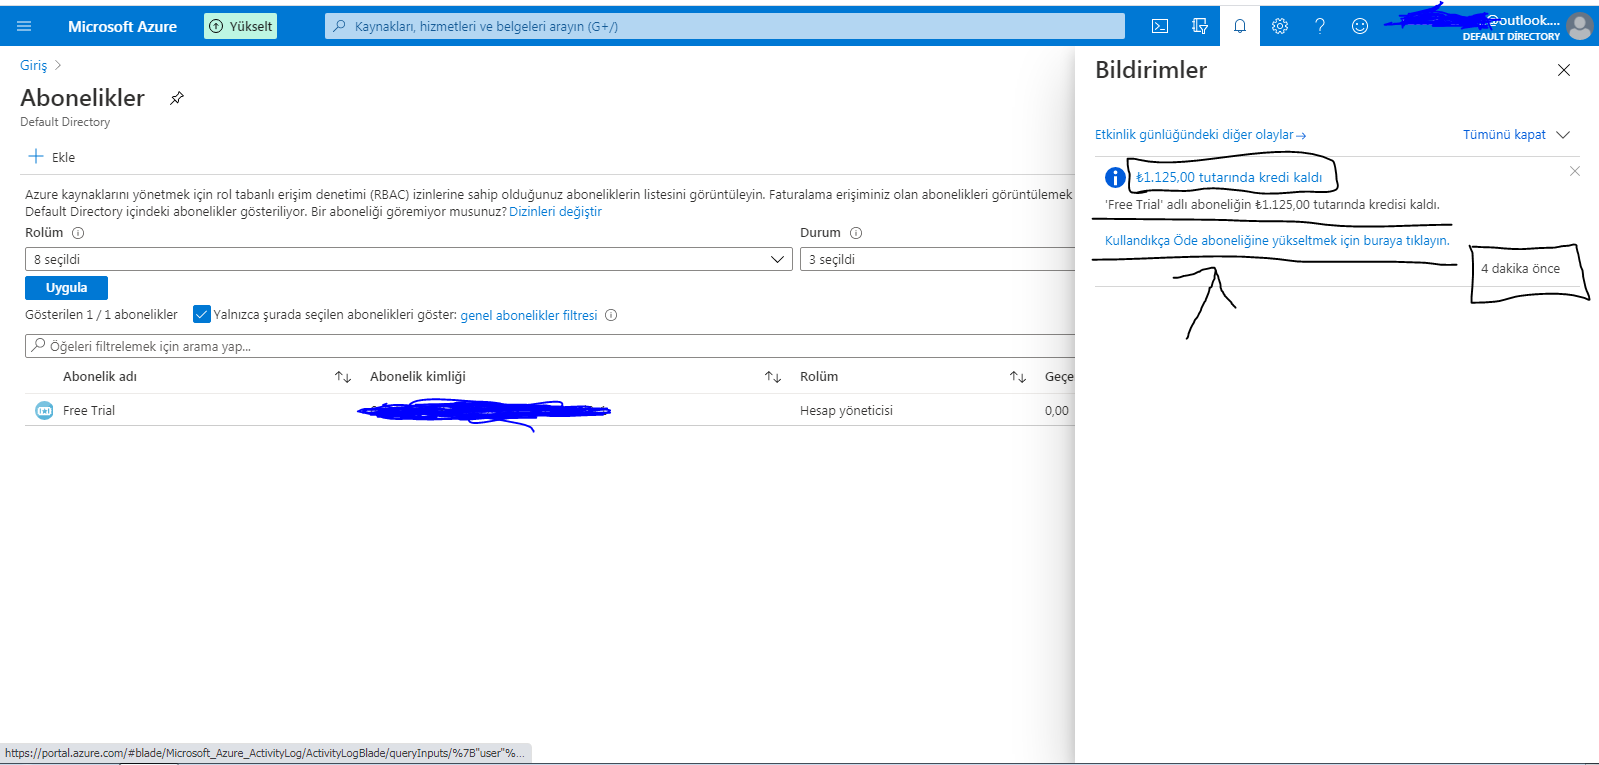
Task: Show info for genel abonelikler filtresi
Action: (611, 315)
